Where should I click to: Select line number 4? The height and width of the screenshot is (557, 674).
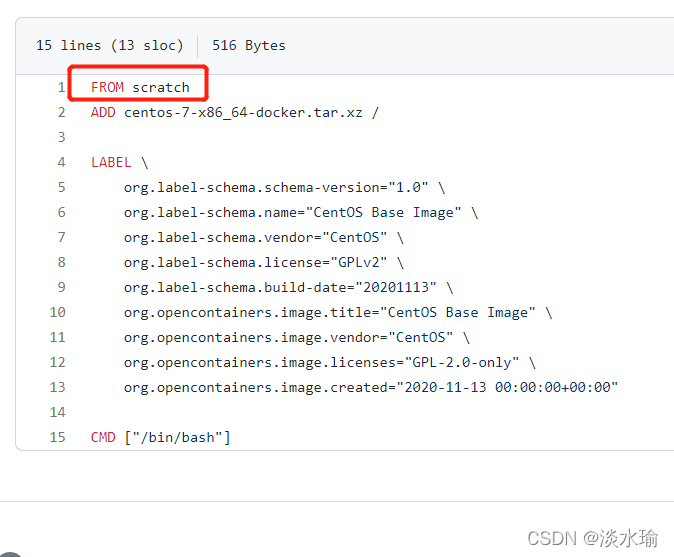coord(61,162)
